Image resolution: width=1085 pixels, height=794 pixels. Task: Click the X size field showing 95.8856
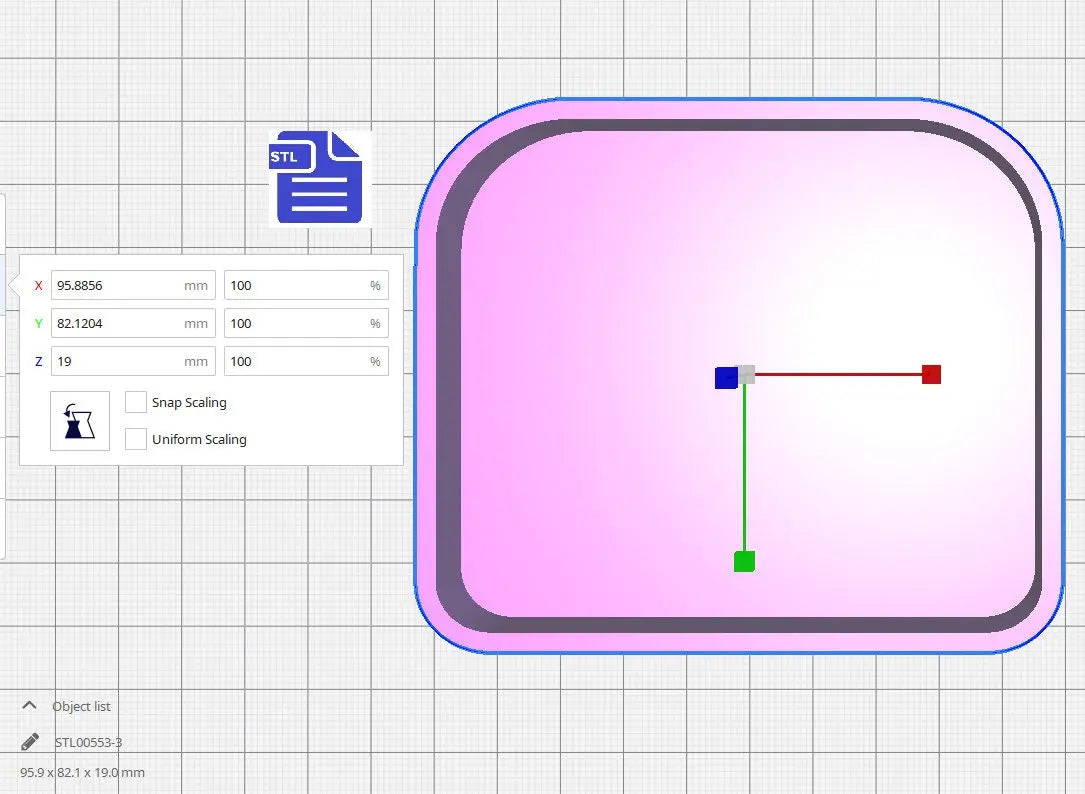coord(115,286)
